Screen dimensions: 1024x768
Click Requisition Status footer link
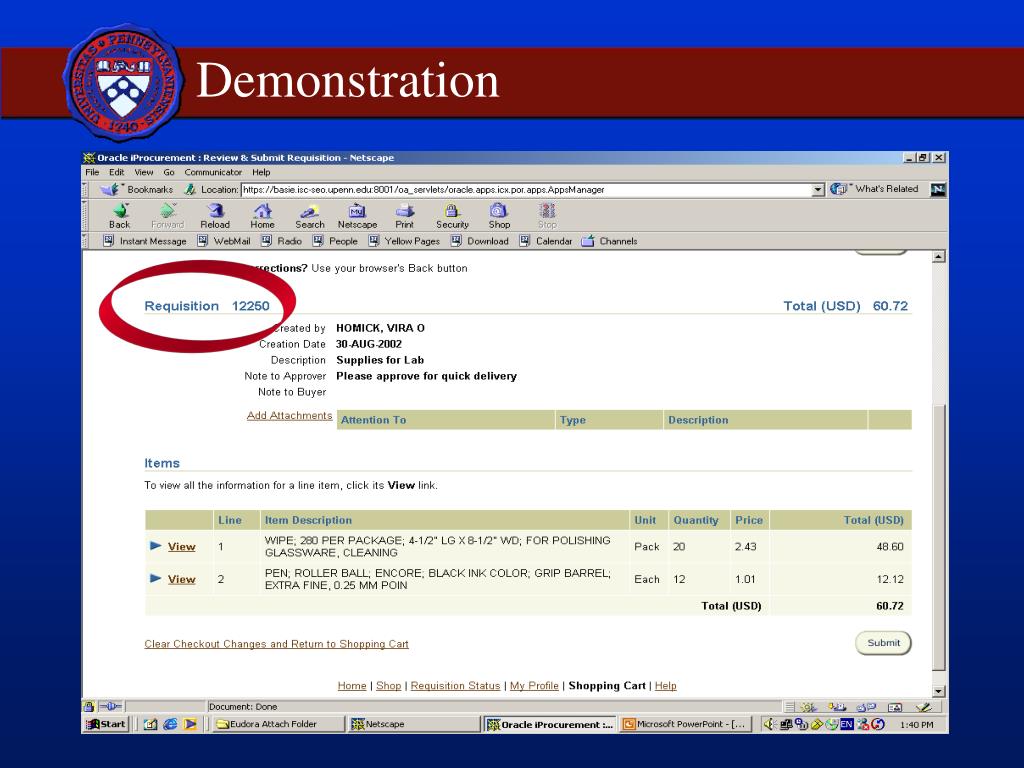(455, 686)
